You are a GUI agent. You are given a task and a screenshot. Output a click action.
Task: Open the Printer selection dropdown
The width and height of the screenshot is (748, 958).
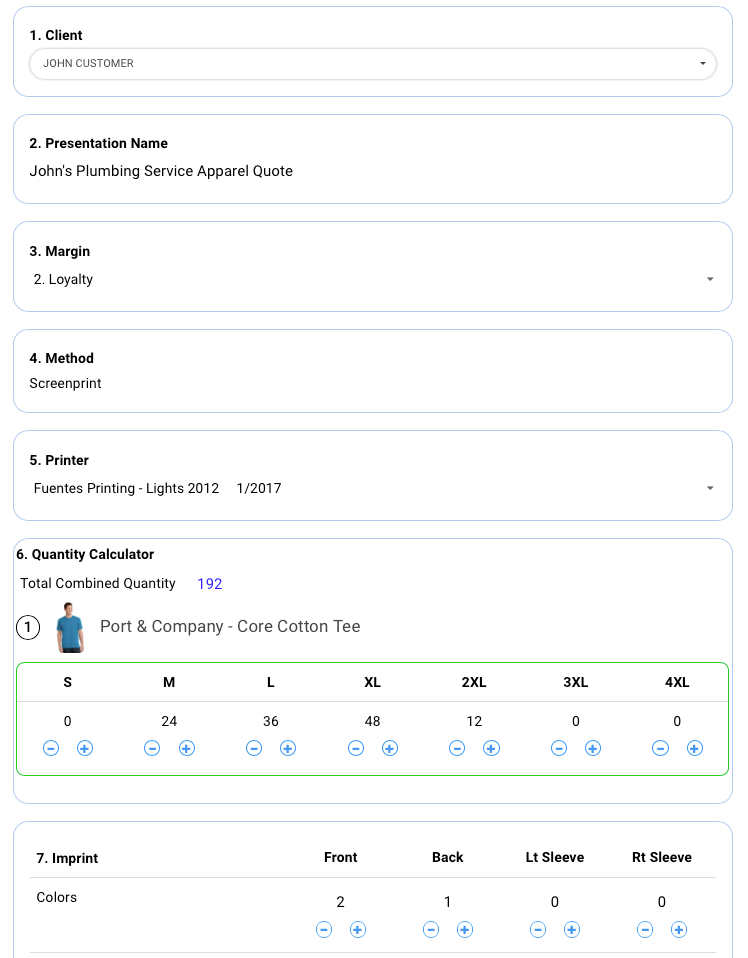pos(372,489)
